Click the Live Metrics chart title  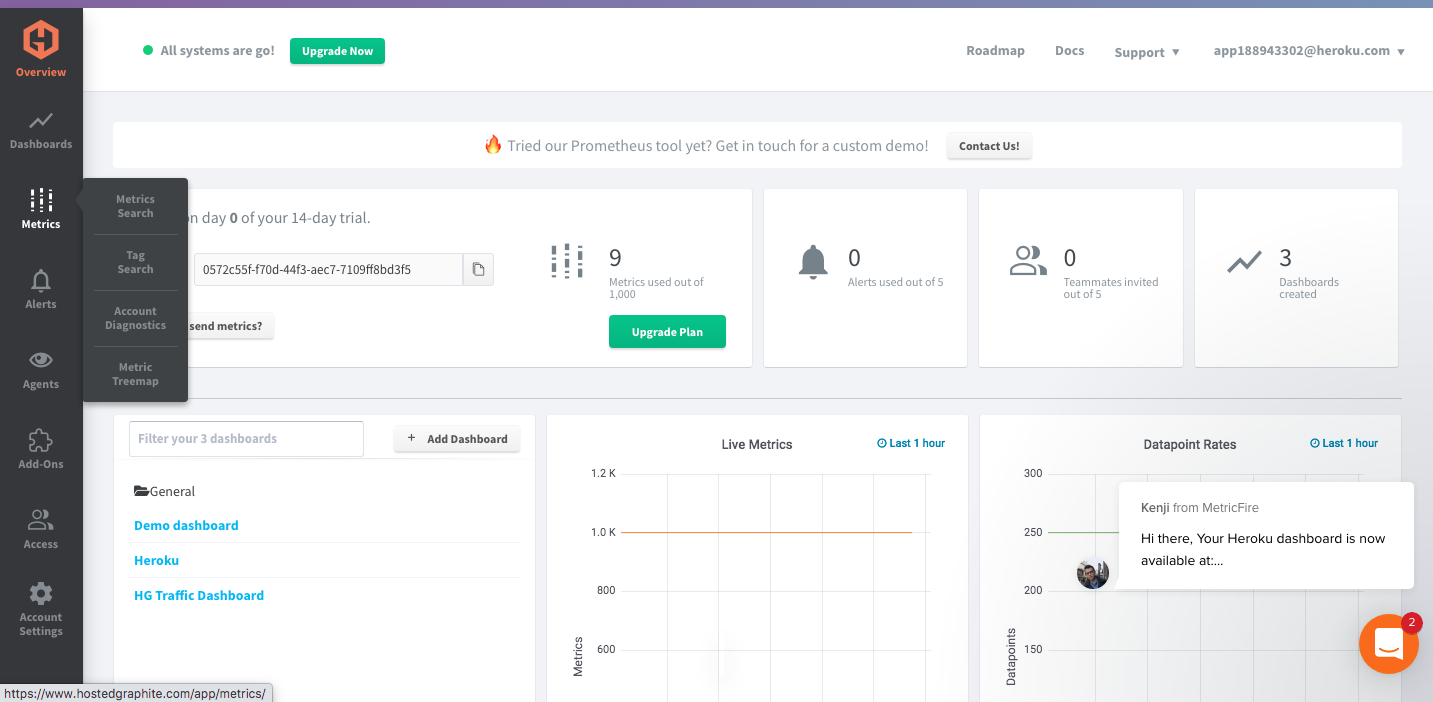pos(757,444)
